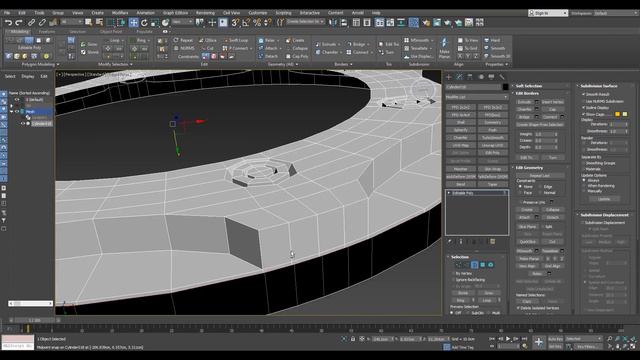Open the Modifier List dropdown
Viewport: 640px width, 360px height.
pyautogui.click(x=476, y=97)
